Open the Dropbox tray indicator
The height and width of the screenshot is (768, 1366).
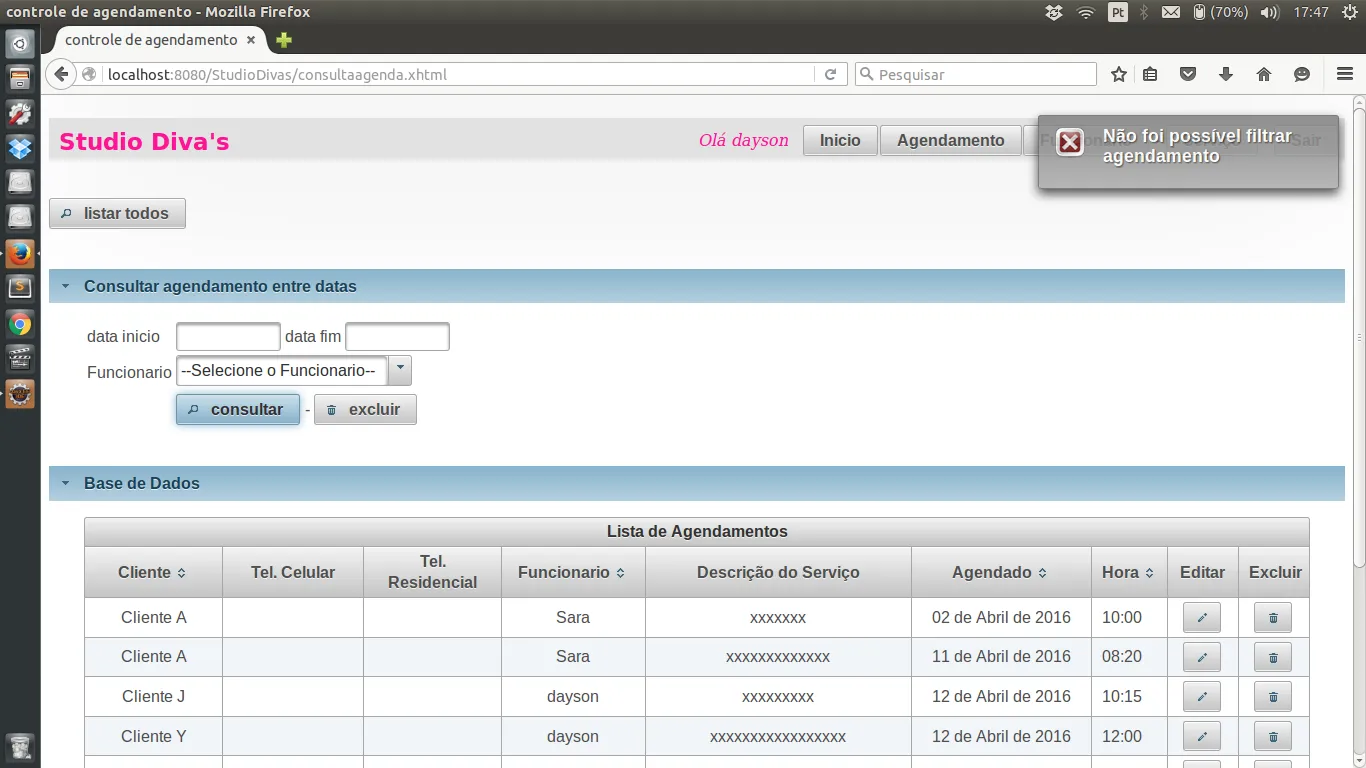[x=1053, y=12]
